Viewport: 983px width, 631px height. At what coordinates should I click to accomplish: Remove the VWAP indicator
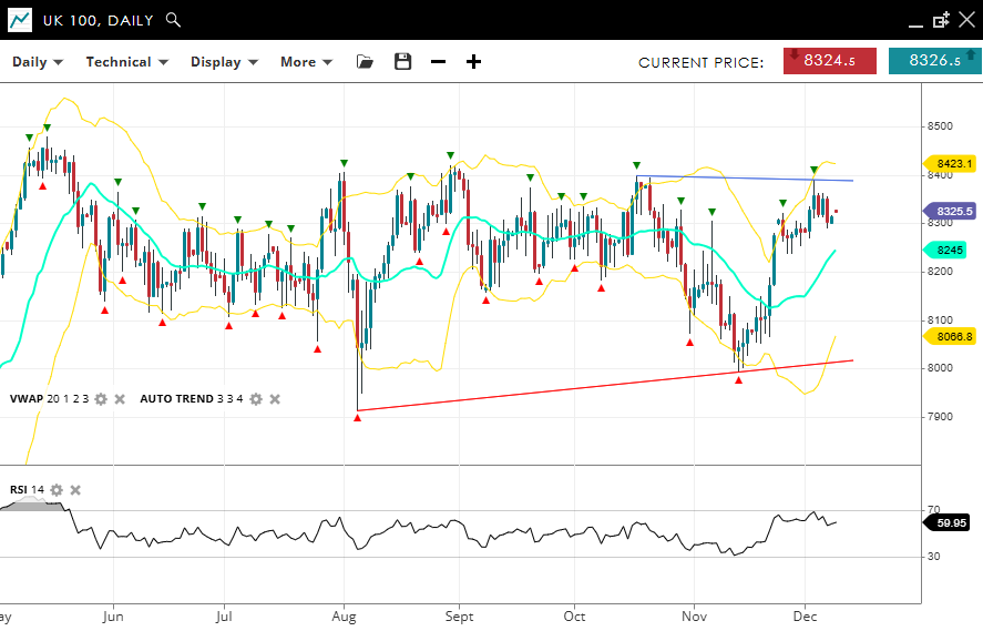coord(119,399)
